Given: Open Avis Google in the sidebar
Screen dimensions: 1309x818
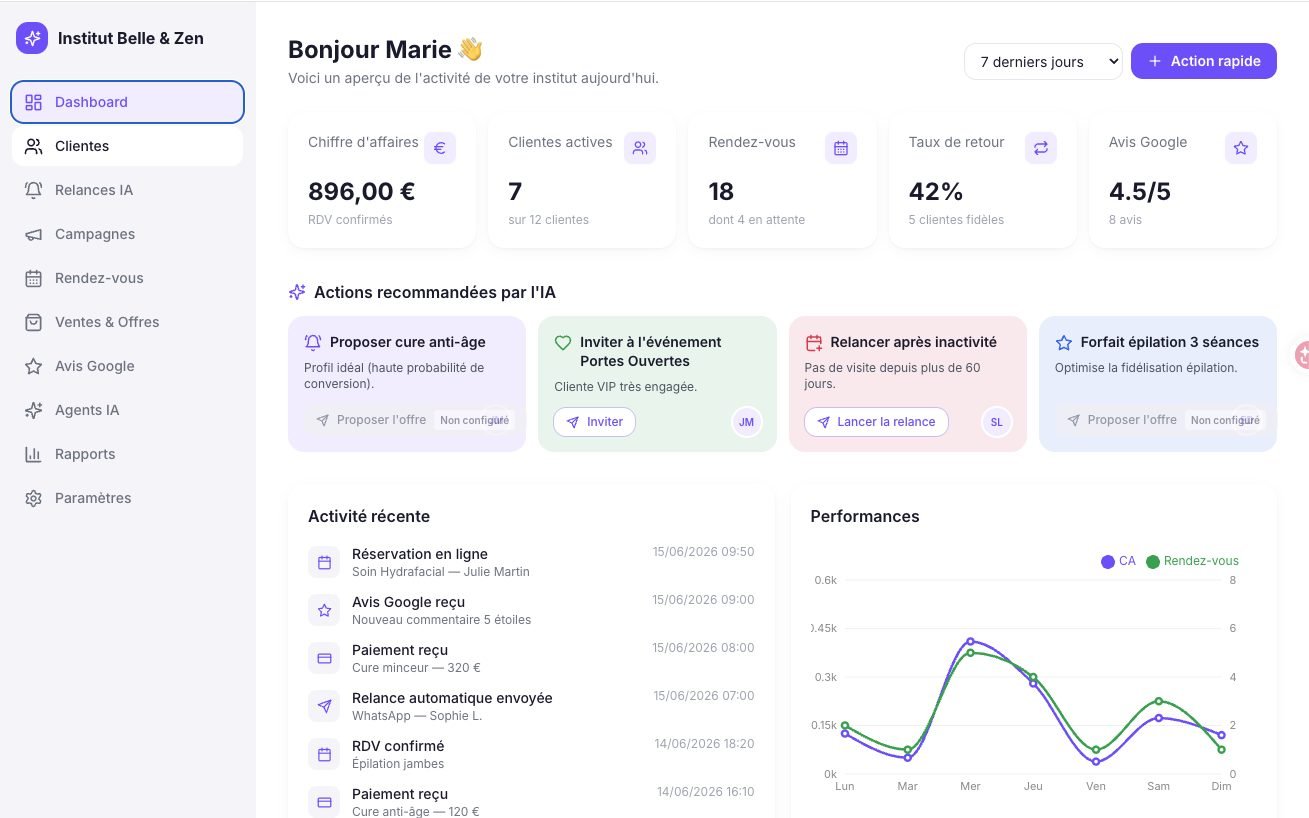Looking at the screenshot, I should 128,366.
